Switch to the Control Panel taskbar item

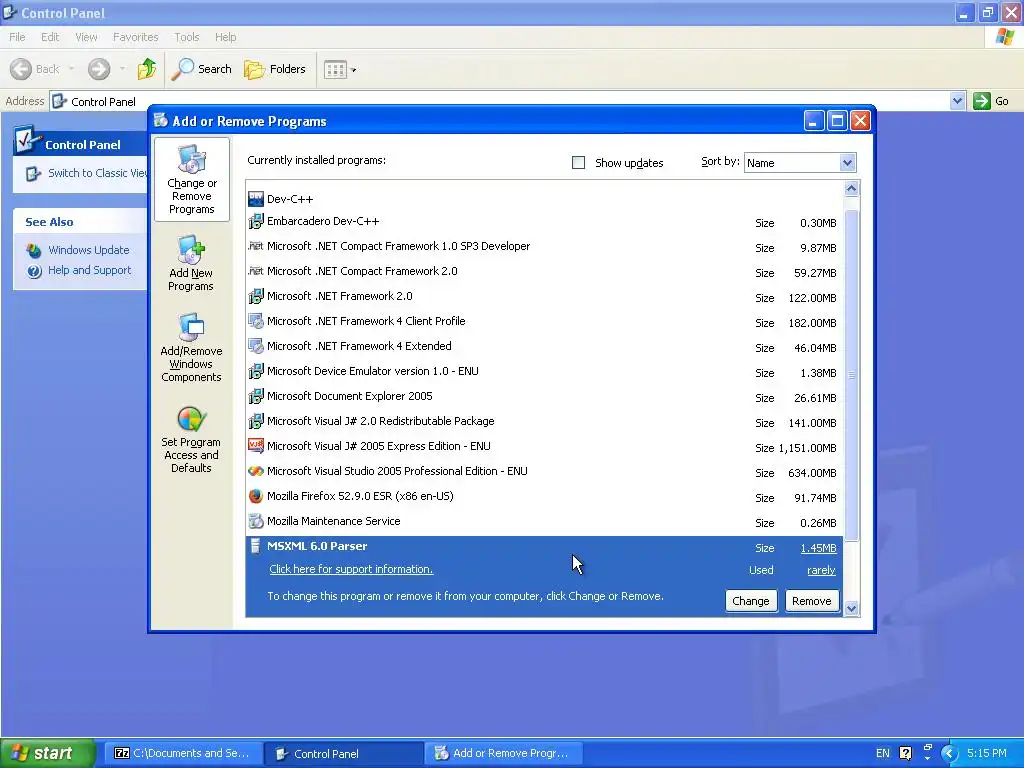click(x=343, y=753)
